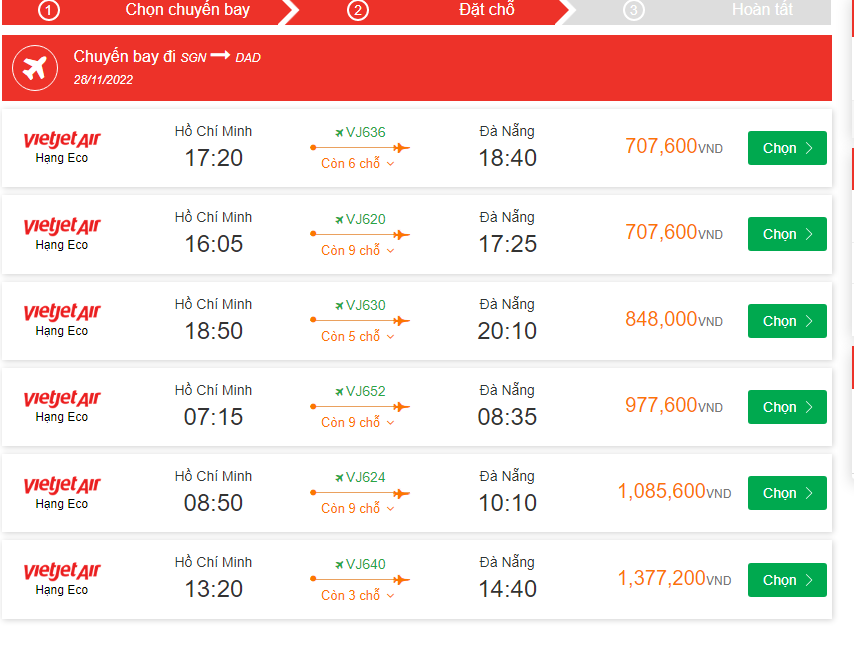This screenshot has height=645, width=854.
Task: Click the VietJet Air logo for flight VJ630
Action: click(x=62, y=312)
